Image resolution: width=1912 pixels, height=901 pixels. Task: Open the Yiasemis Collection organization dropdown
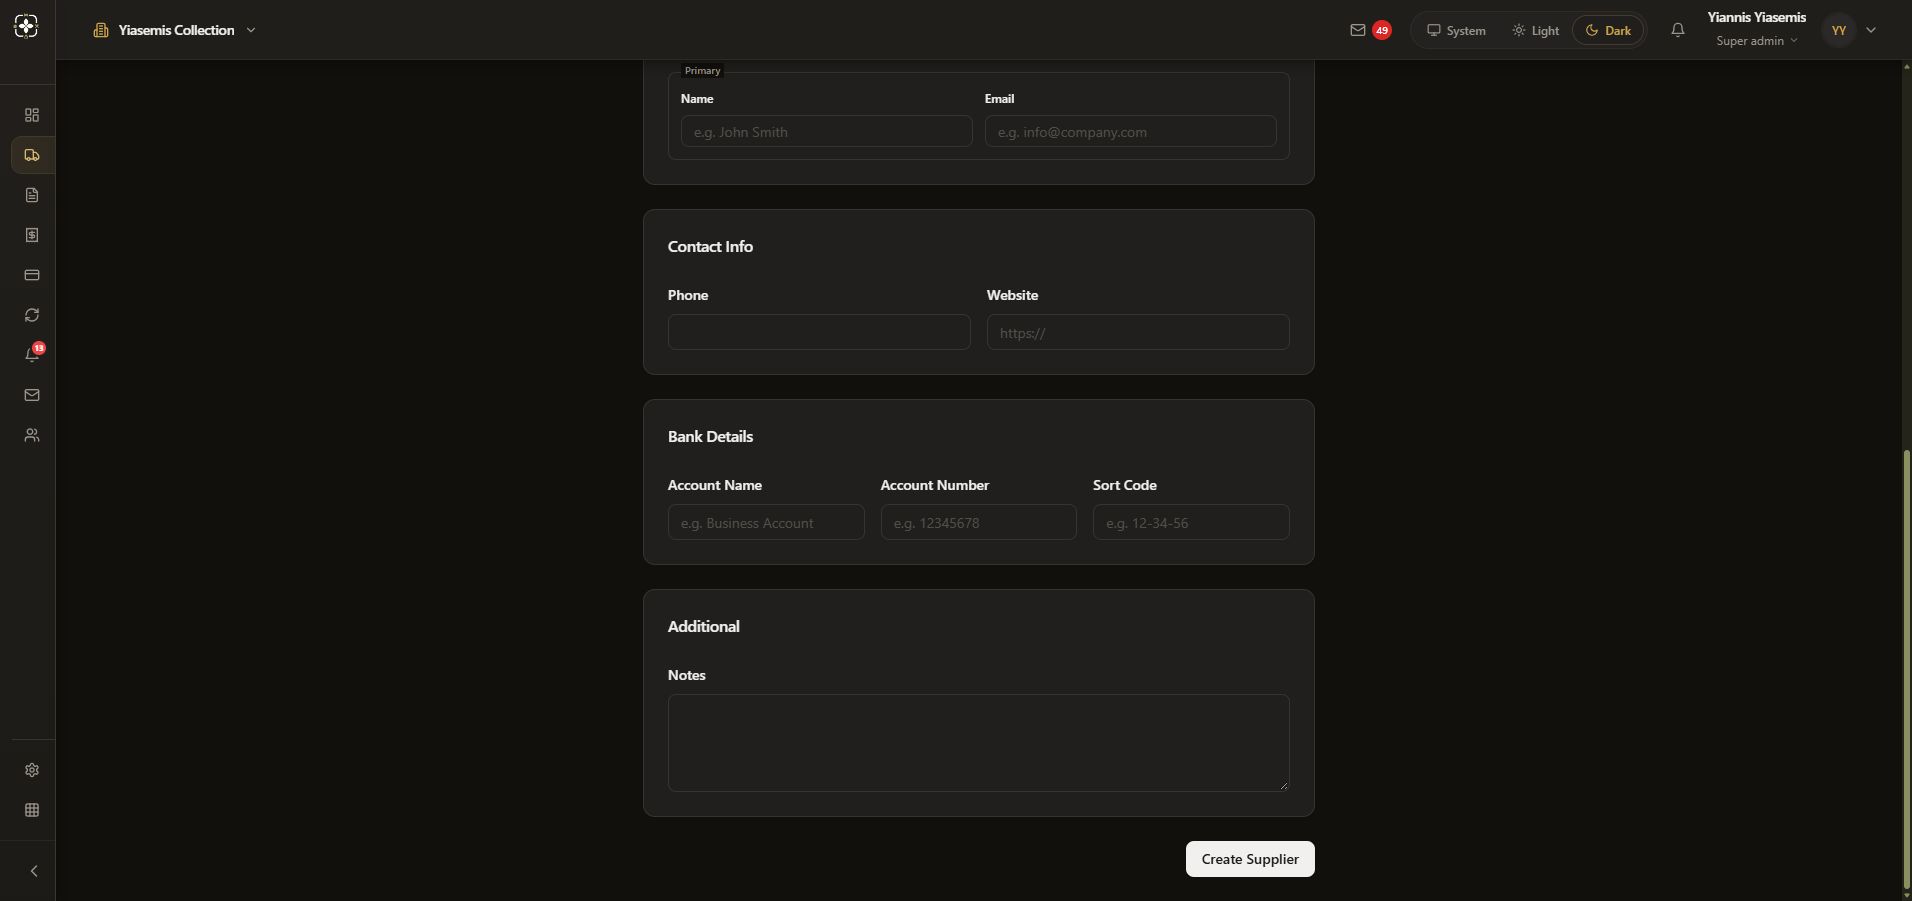pyautogui.click(x=175, y=30)
